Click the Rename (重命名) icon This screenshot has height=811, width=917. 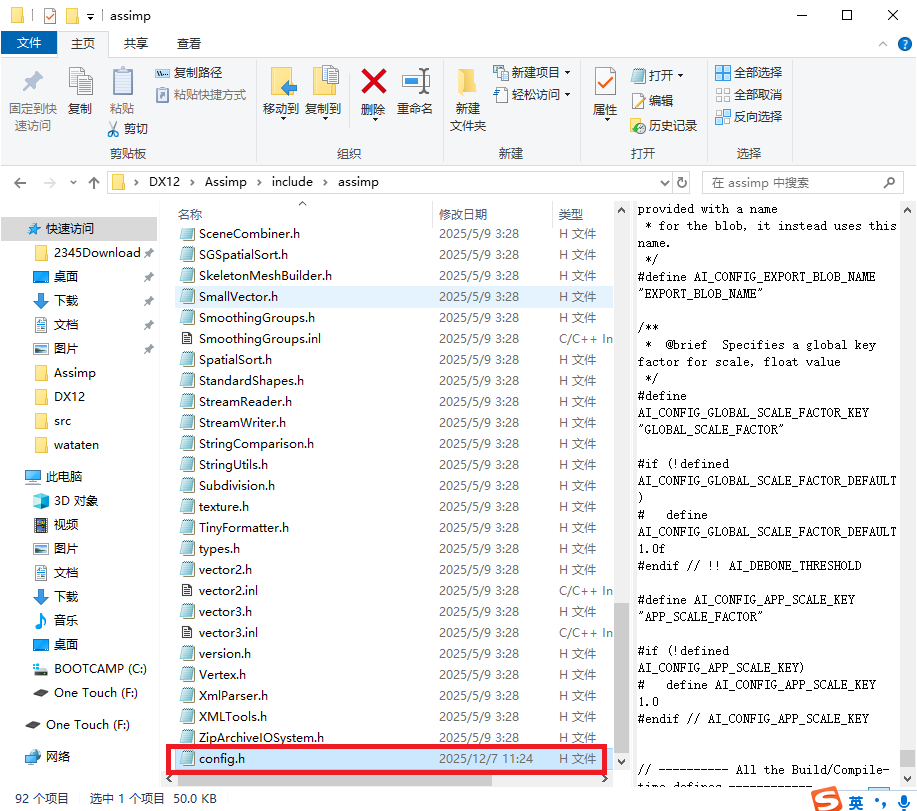point(416,81)
